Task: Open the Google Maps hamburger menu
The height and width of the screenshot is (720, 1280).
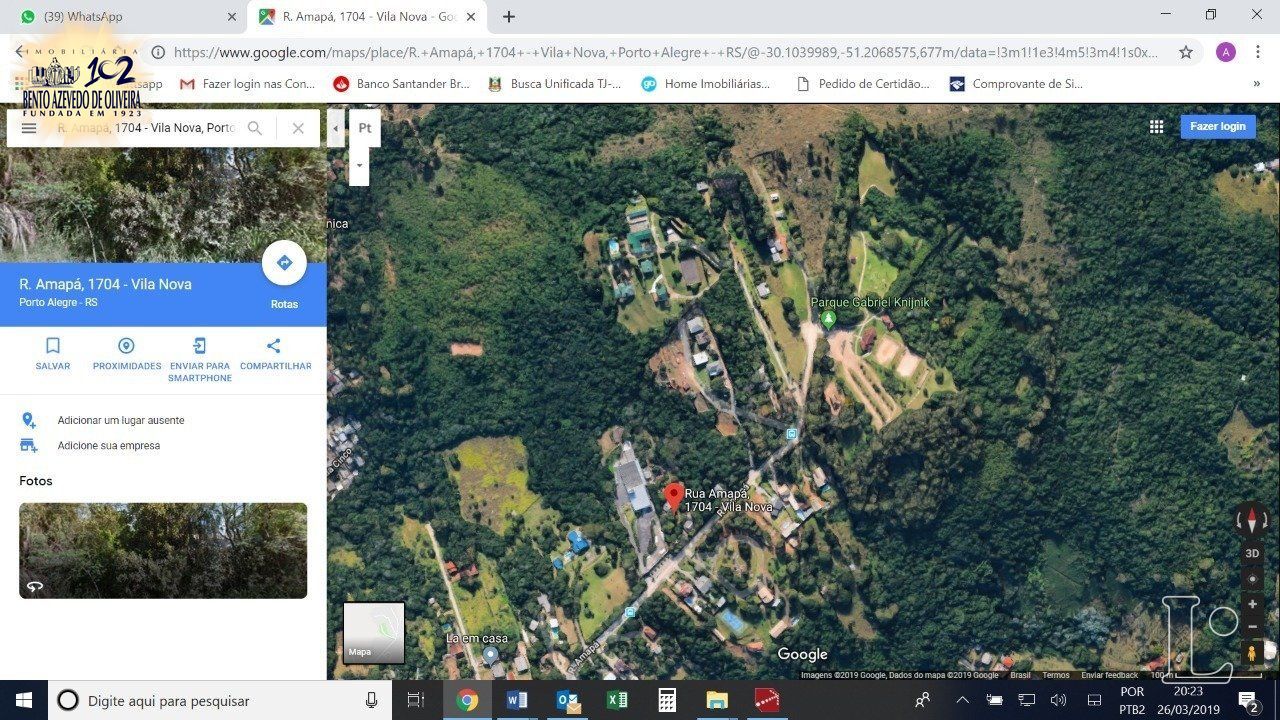Action: point(29,128)
